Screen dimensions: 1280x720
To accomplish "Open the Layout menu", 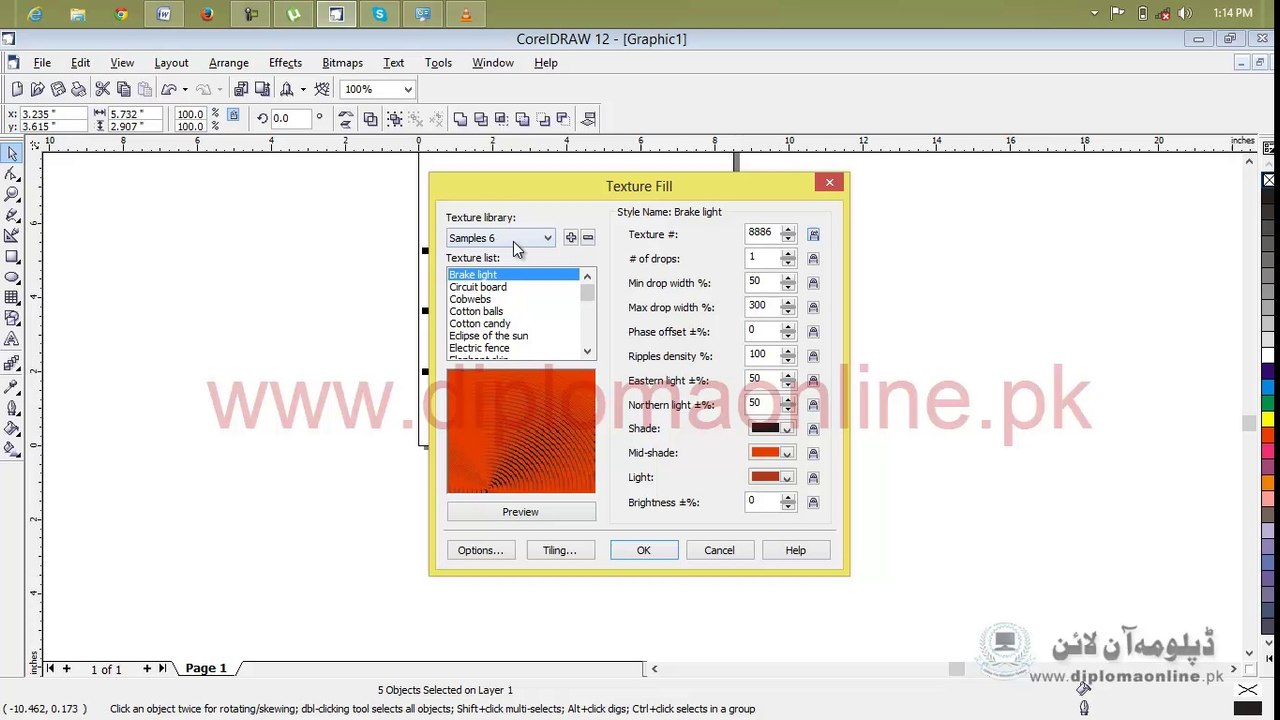I will pyautogui.click(x=171, y=63).
